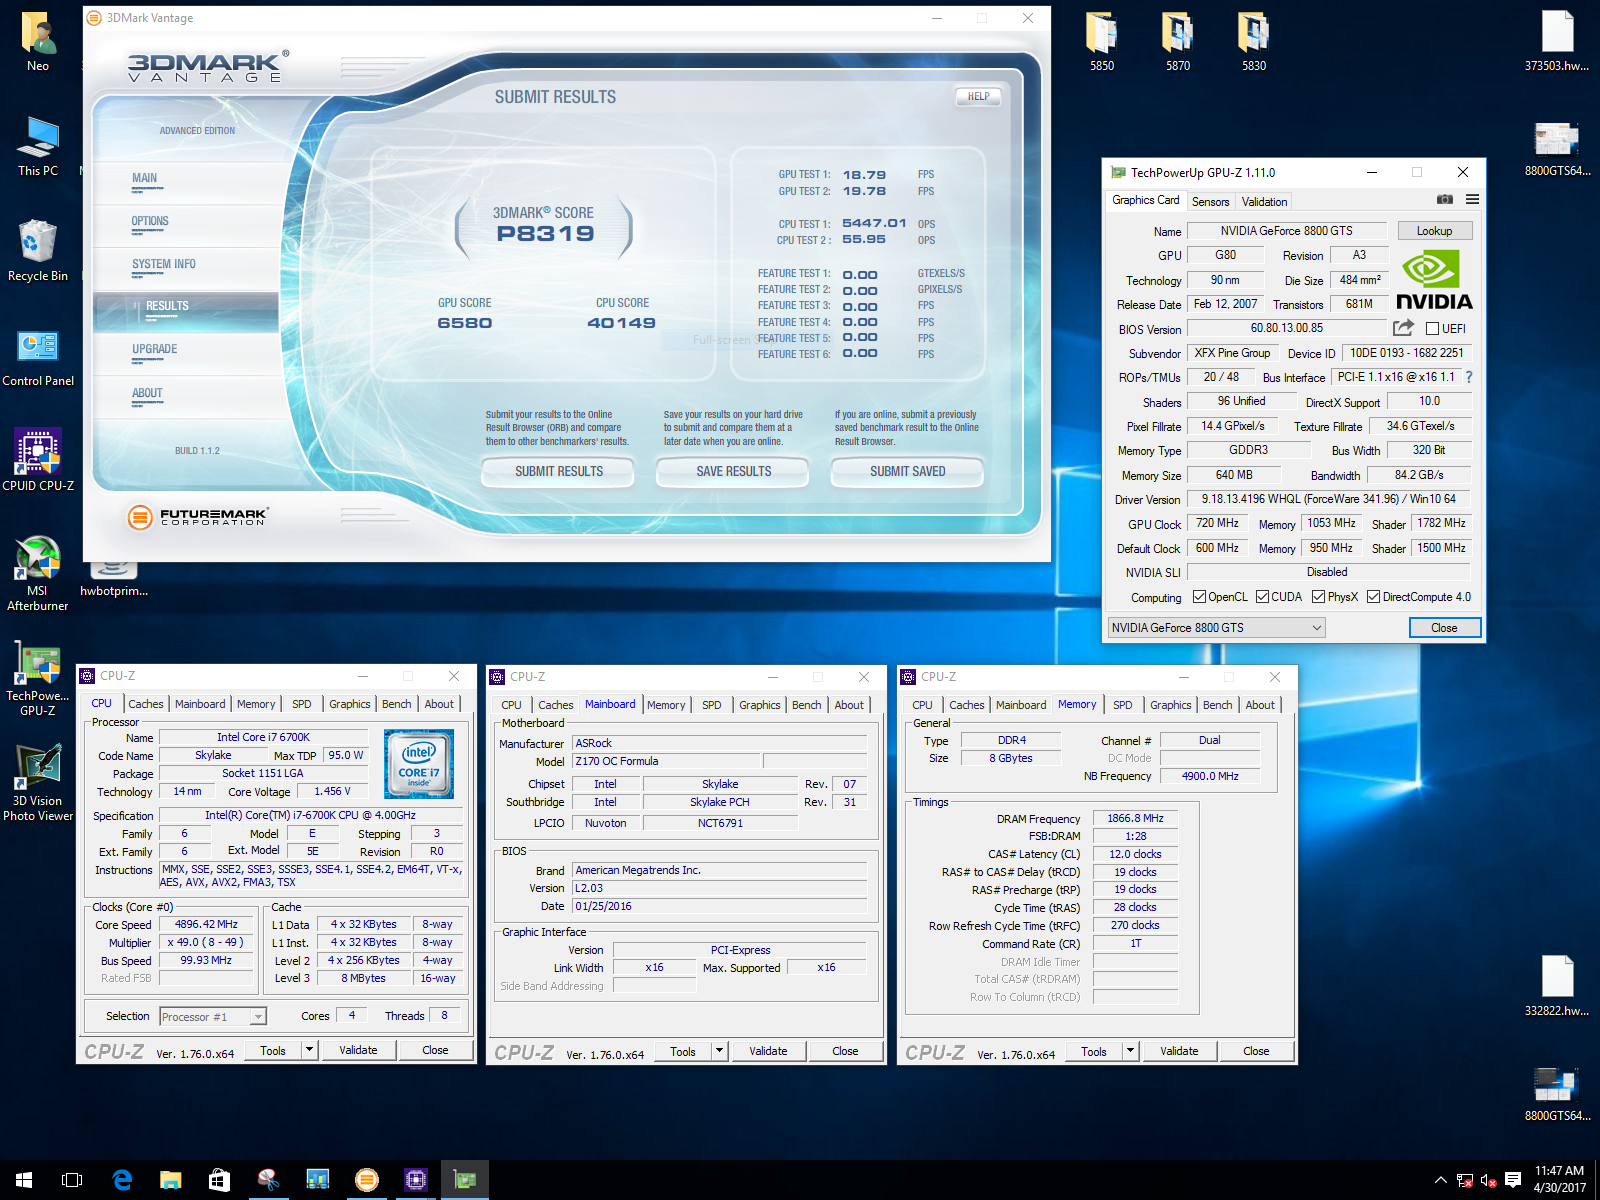
Task: Click the GPU-Z Name field NVIDIA GeForce 8800 GTS
Action: pos(1286,231)
